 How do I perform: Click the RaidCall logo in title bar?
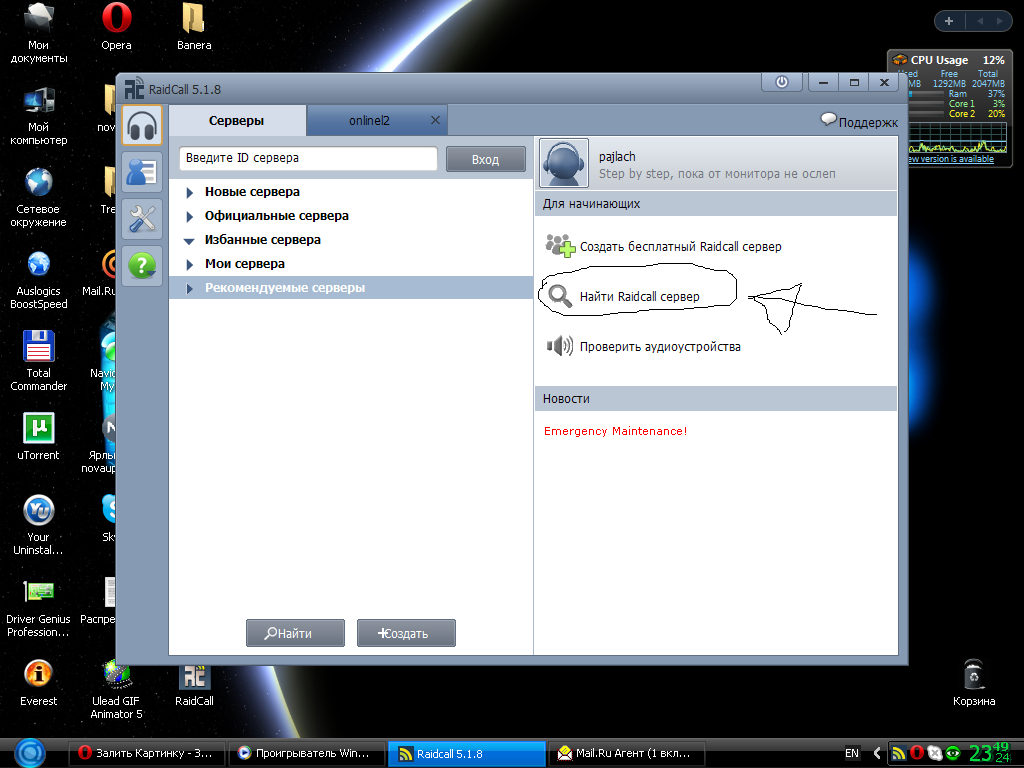[x=135, y=88]
